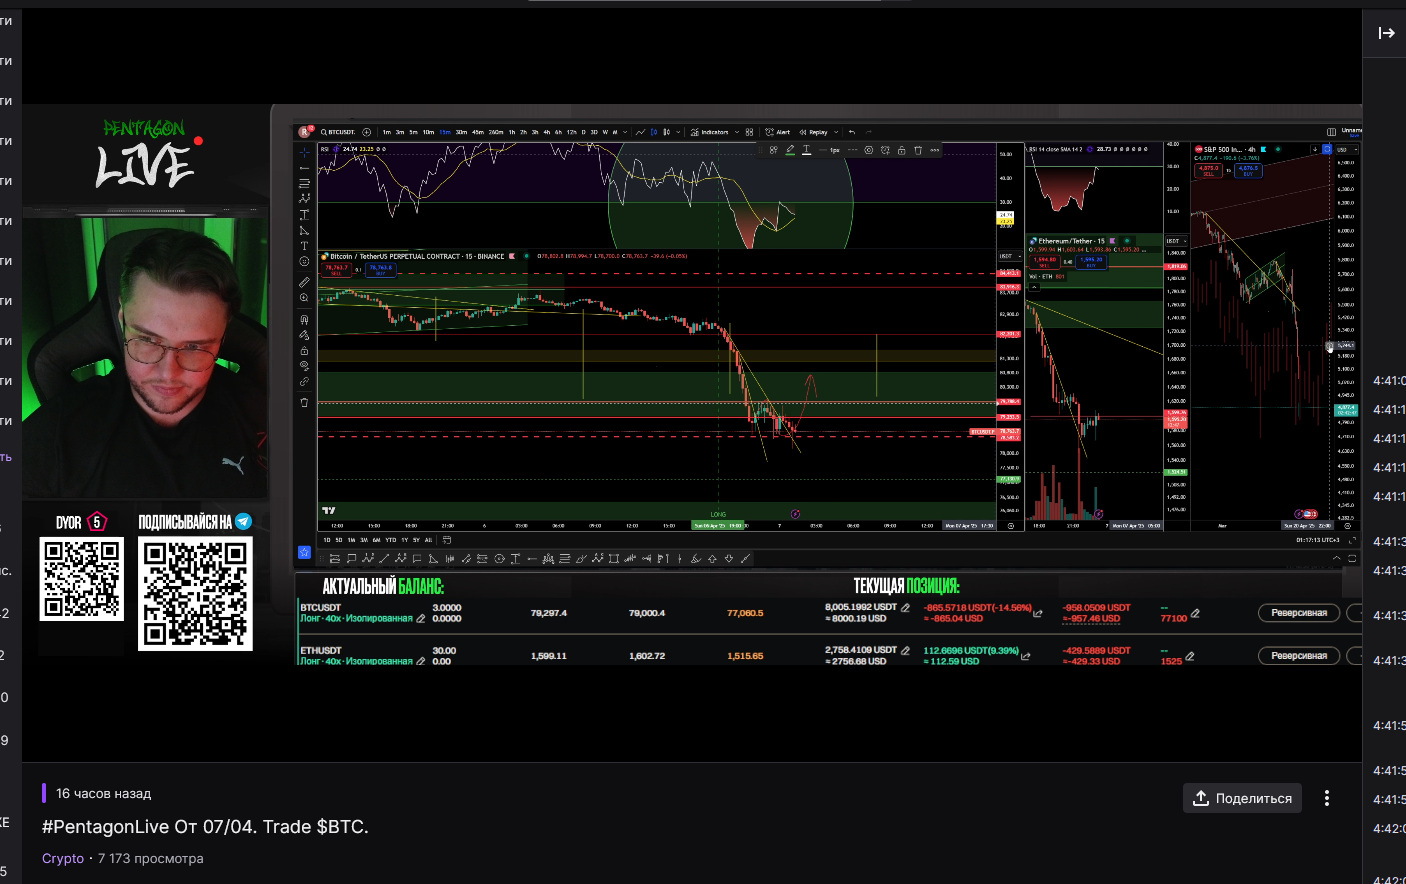
Task: Toggle hide-all-drawings eye icon in left toolbar
Action: [x=304, y=366]
